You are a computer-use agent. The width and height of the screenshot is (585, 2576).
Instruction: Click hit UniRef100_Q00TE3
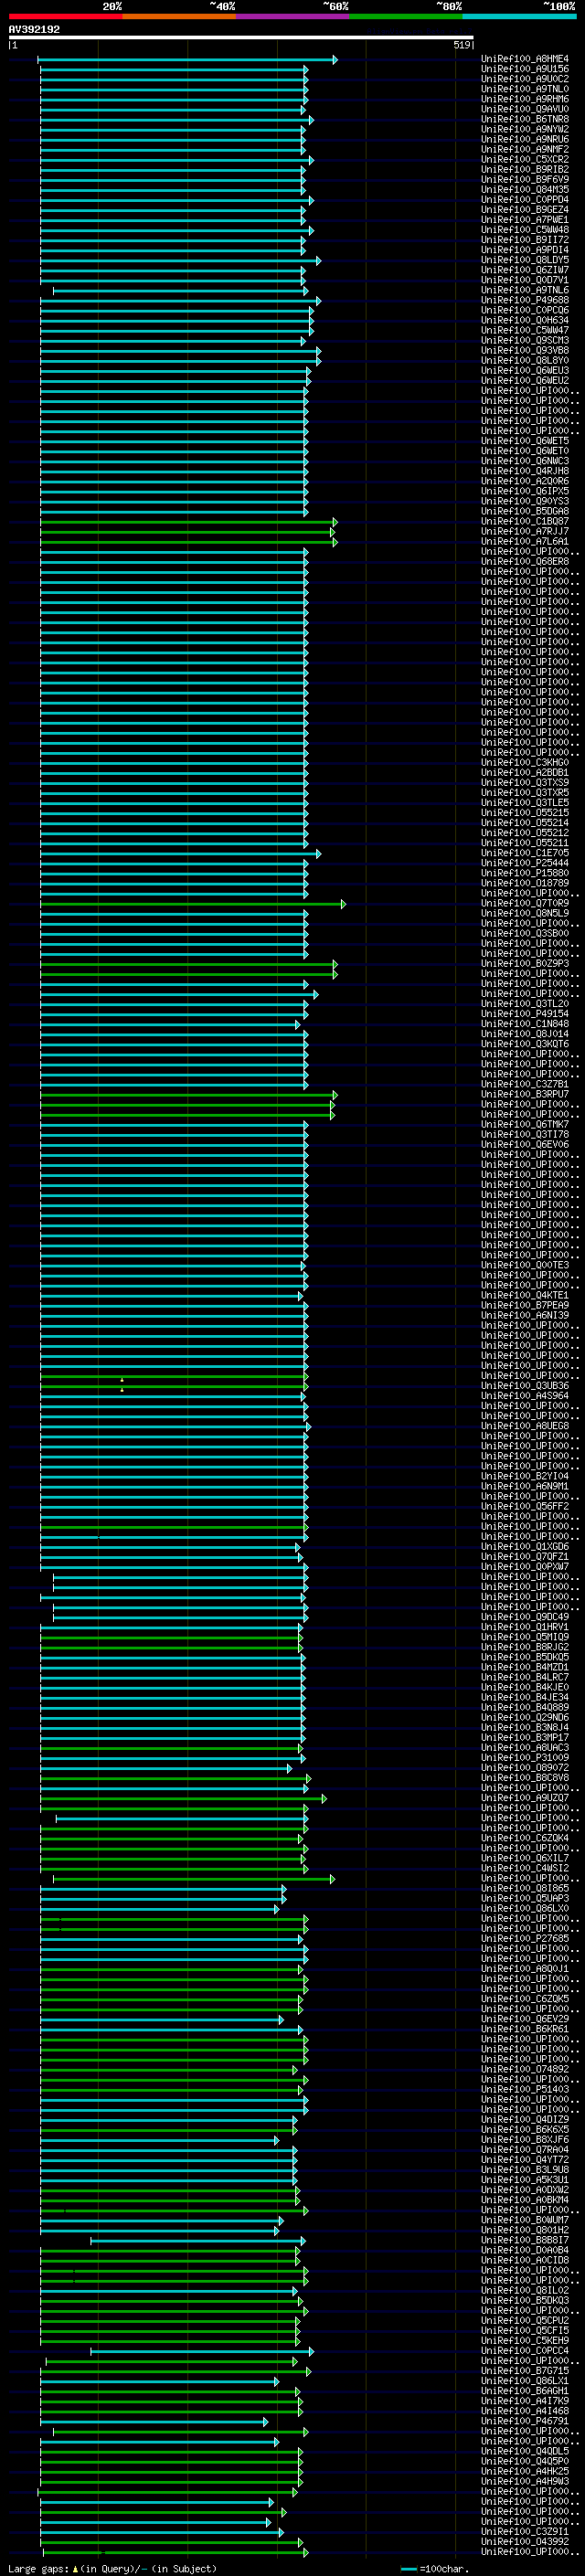525,1265
